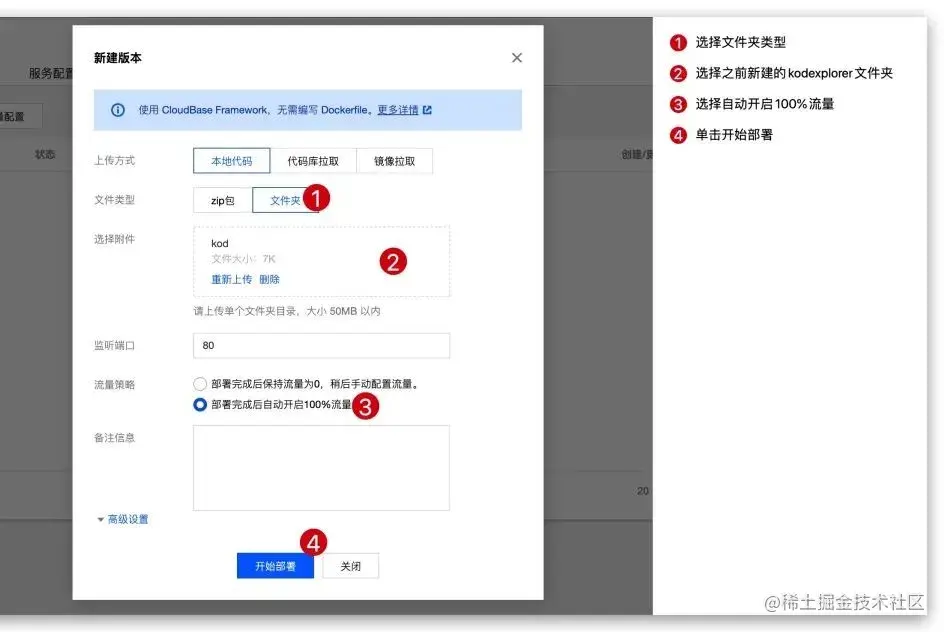The width and height of the screenshot is (944, 632).
Task: Click the 文件大小: 7K text
Action: (243, 259)
